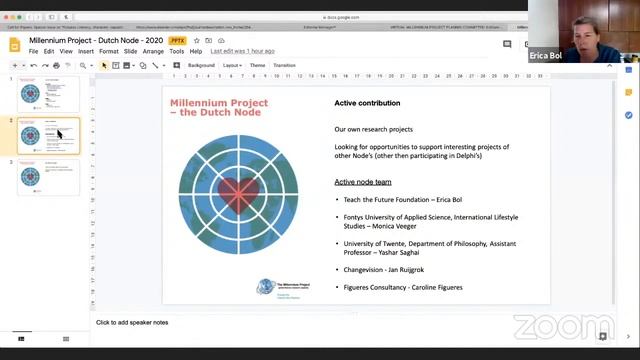
Task: Select slide 3 thumbnail in the filmstrip
Action: (49, 178)
